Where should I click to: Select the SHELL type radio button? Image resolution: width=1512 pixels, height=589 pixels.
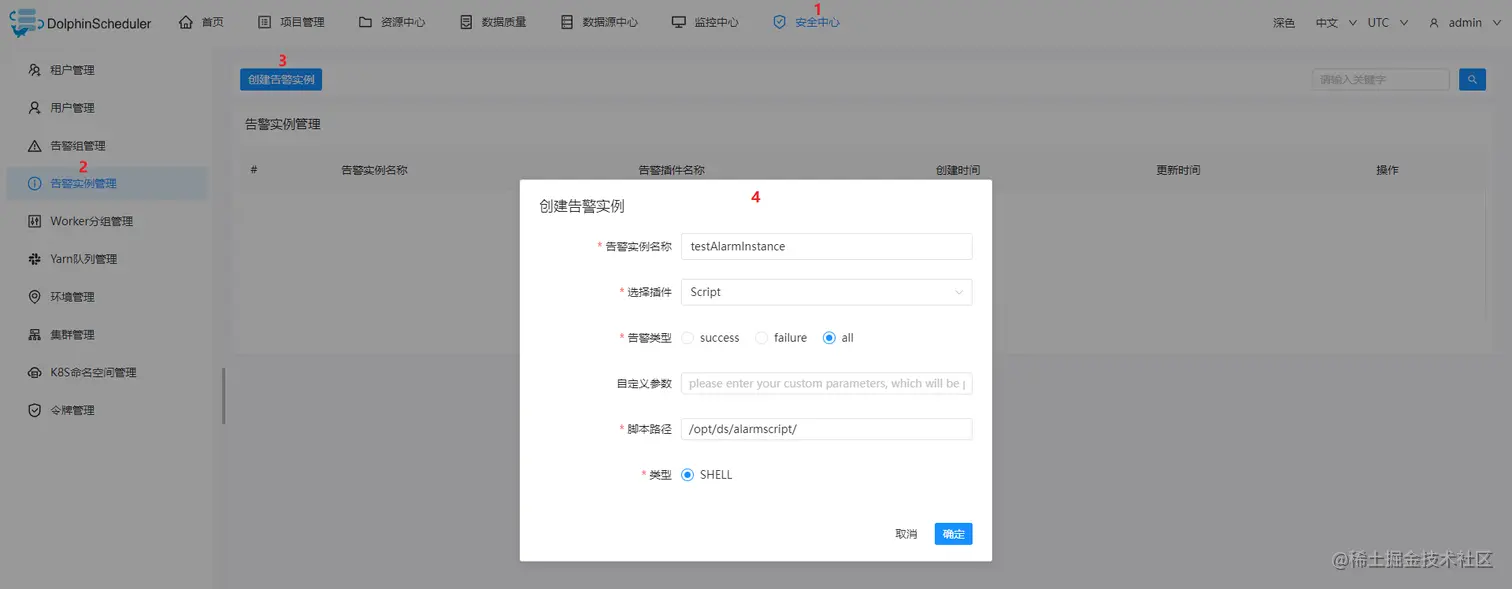pyautogui.click(x=688, y=474)
